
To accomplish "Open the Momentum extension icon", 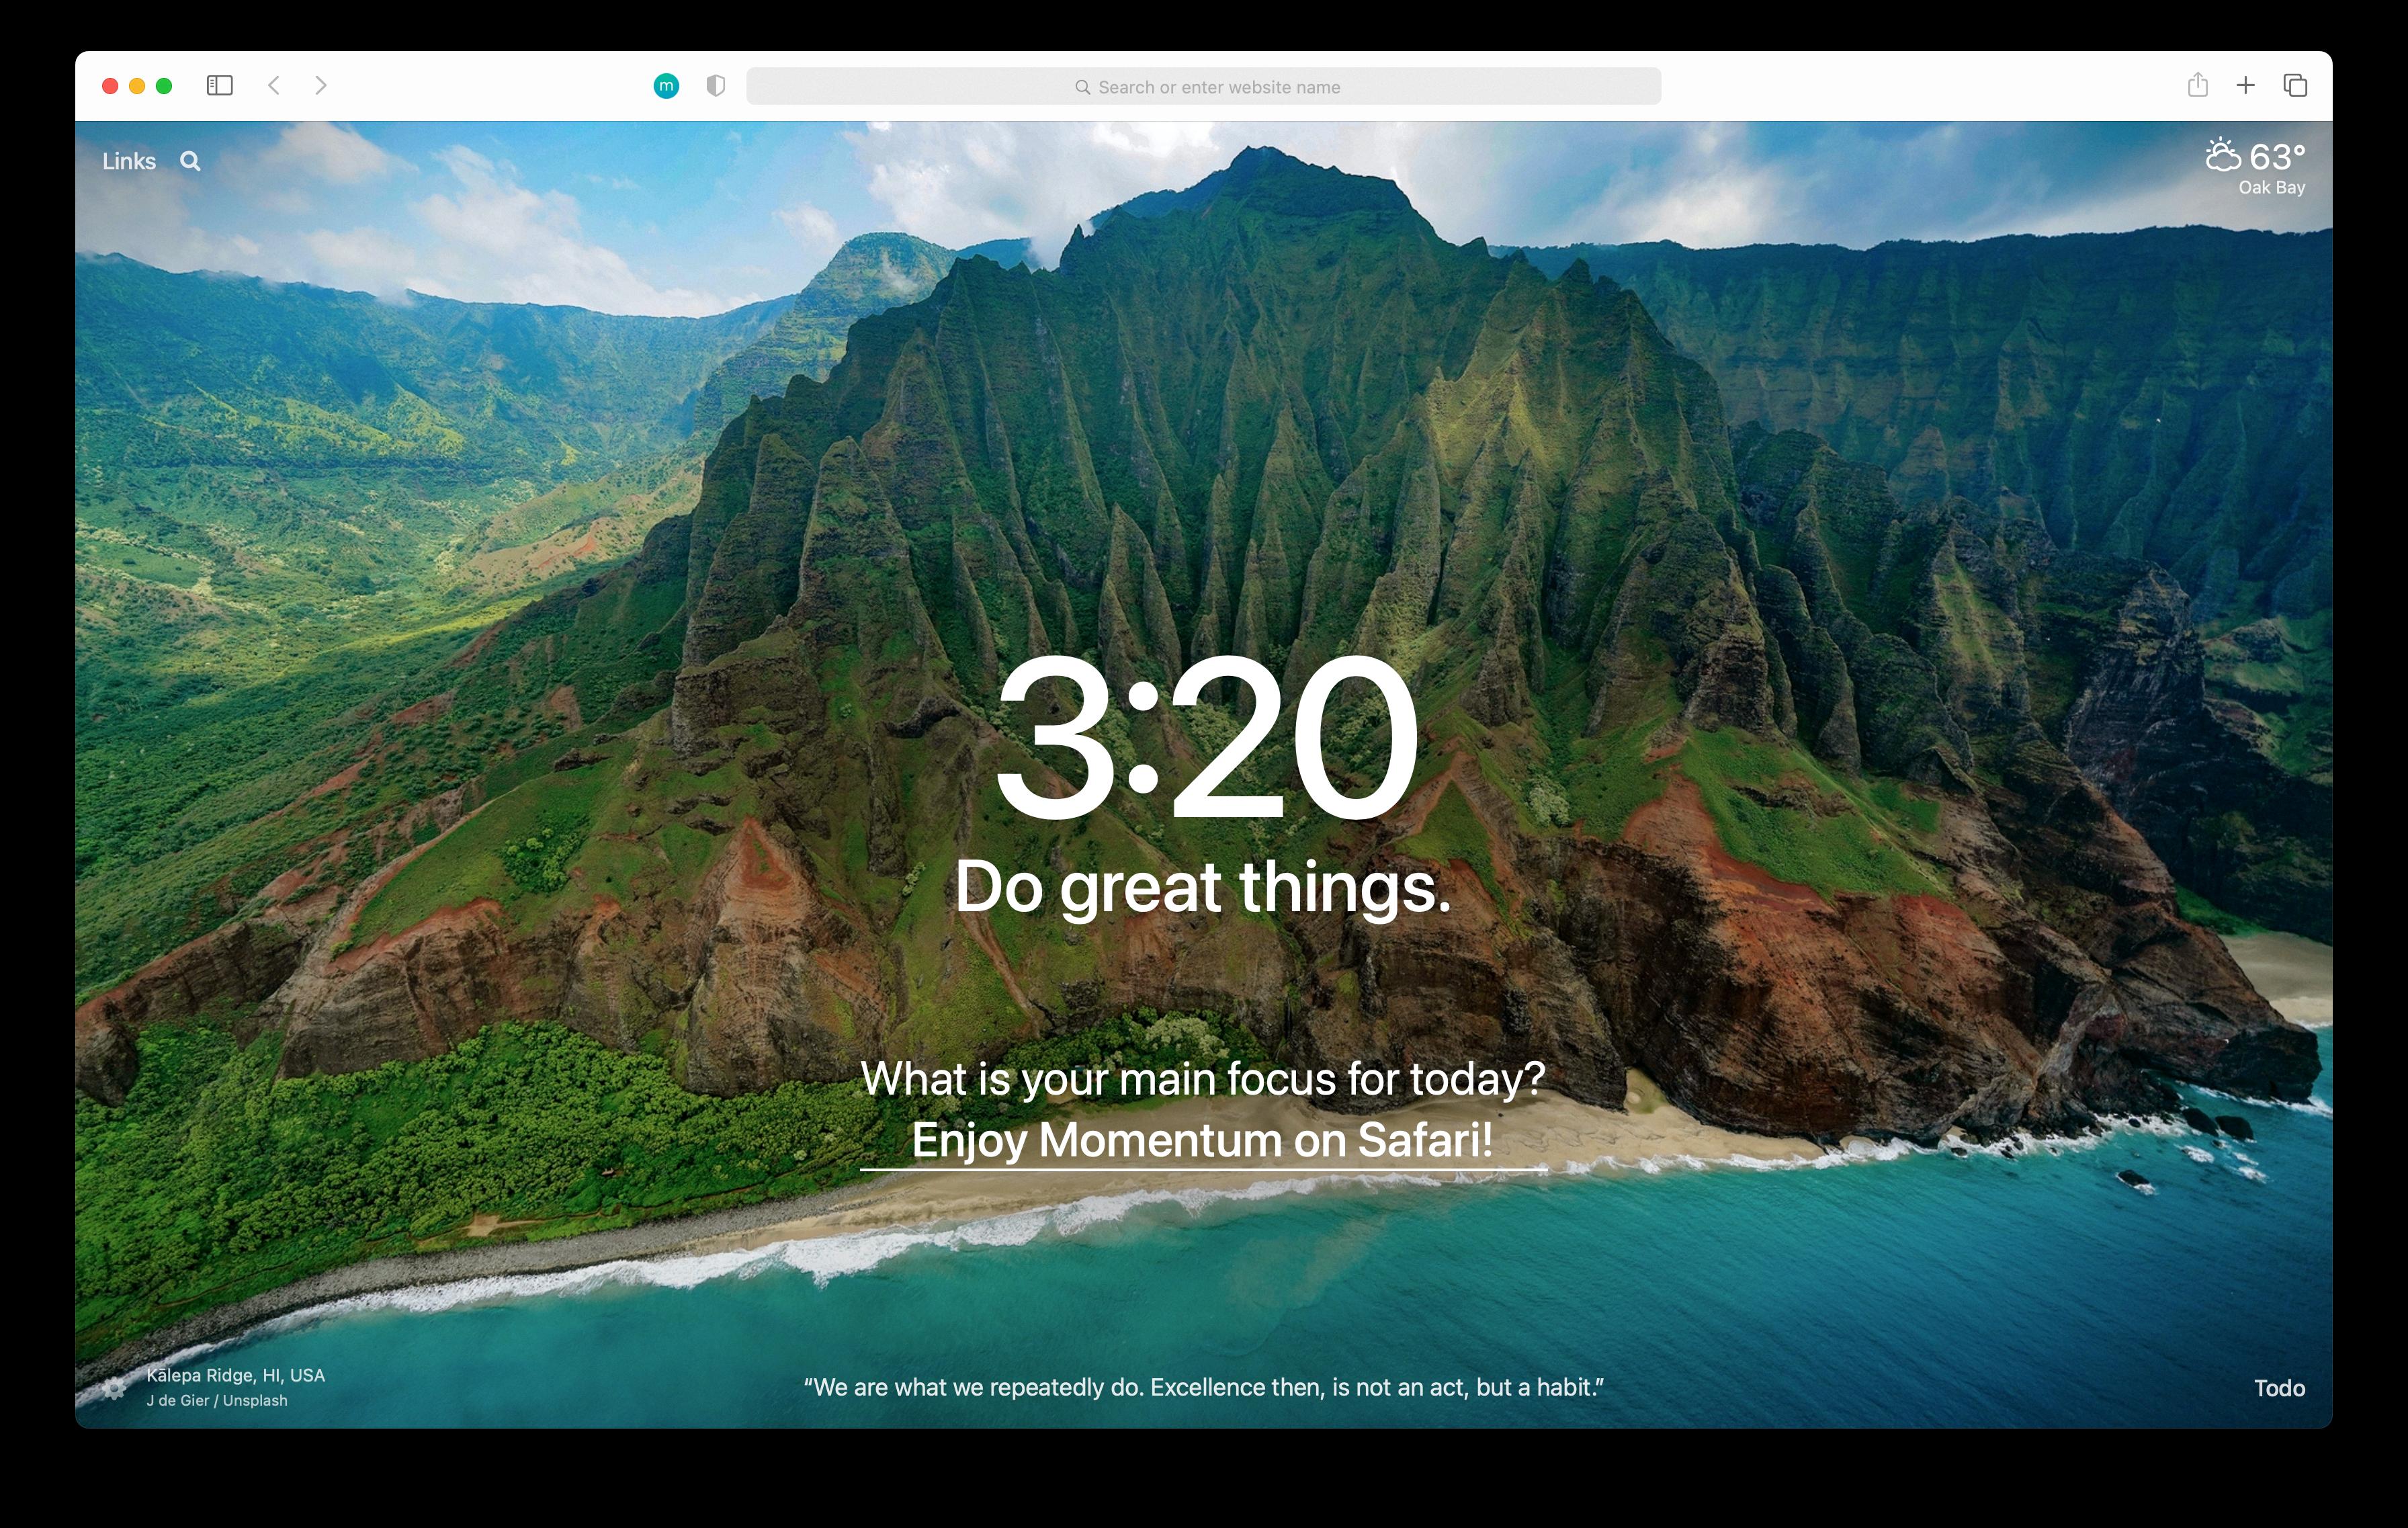I will (666, 87).
